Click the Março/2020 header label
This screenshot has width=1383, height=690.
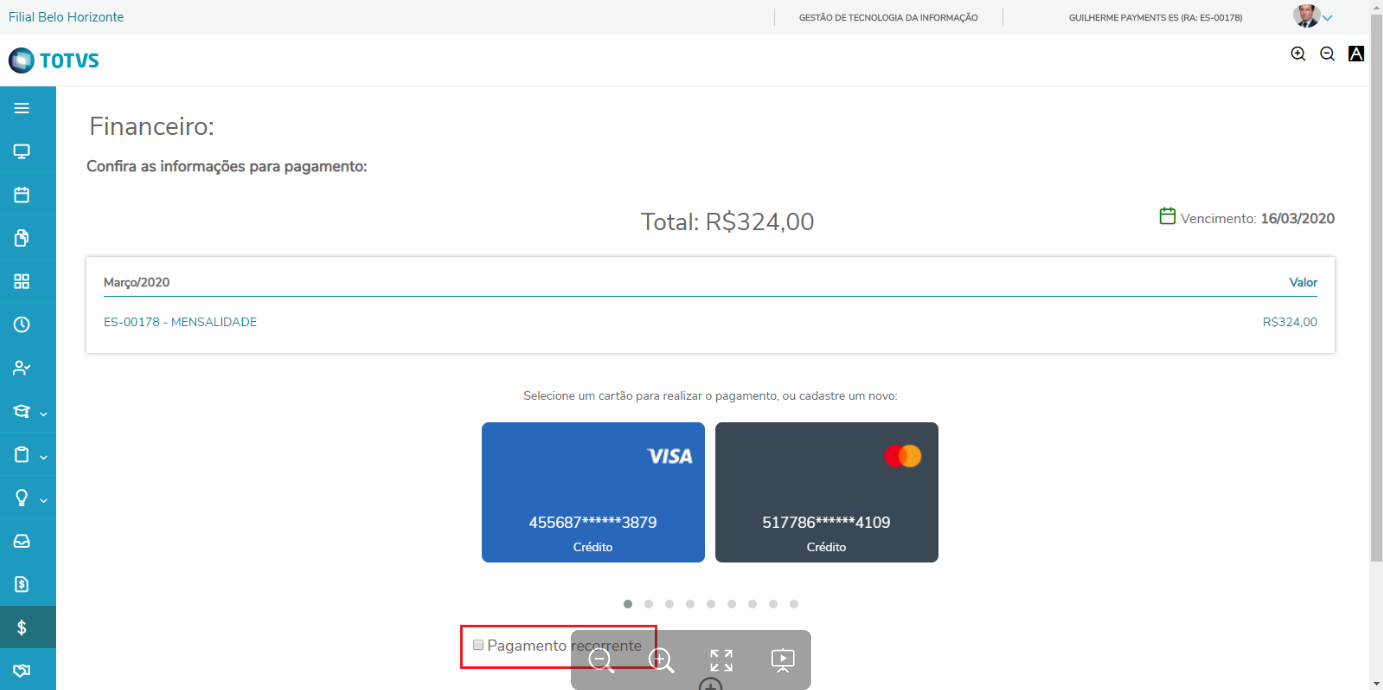[x=137, y=283]
